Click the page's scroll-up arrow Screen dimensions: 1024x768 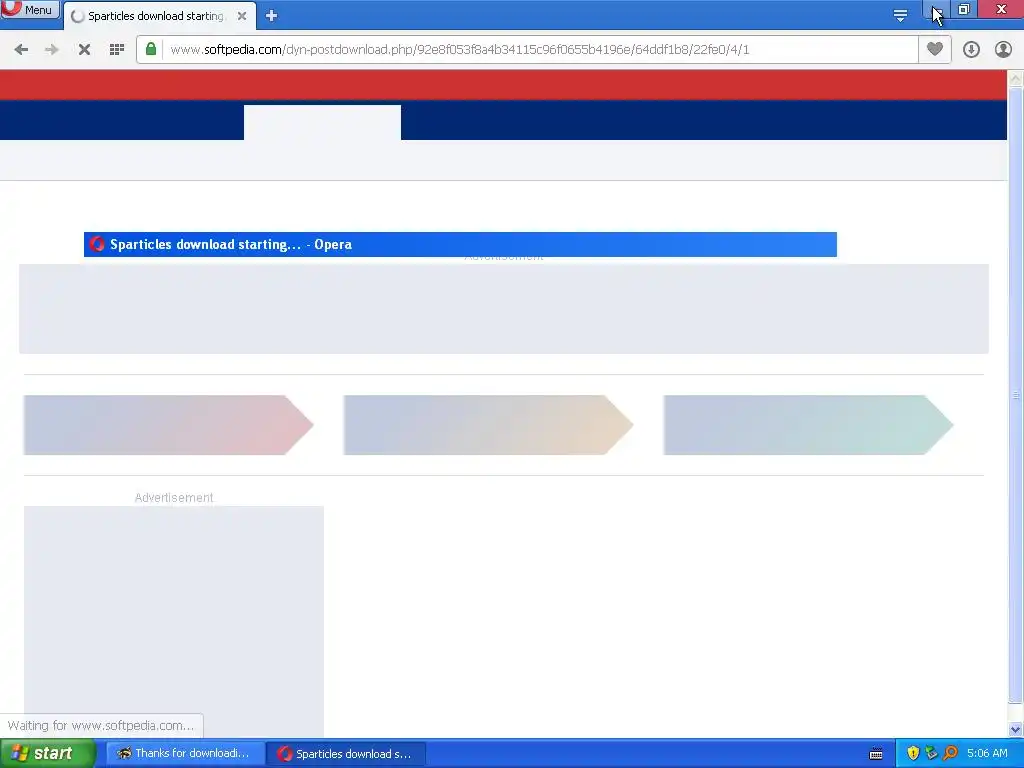pyautogui.click(x=1016, y=78)
